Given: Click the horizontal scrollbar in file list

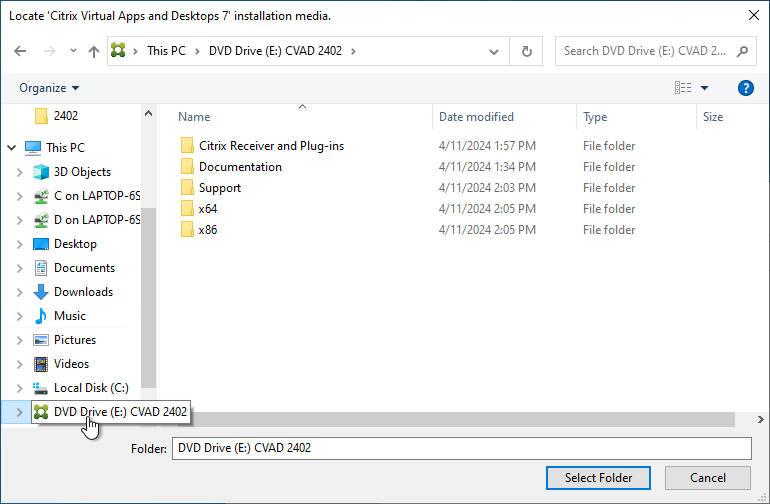Looking at the screenshot, I should pyautogui.click(x=450, y=420).
